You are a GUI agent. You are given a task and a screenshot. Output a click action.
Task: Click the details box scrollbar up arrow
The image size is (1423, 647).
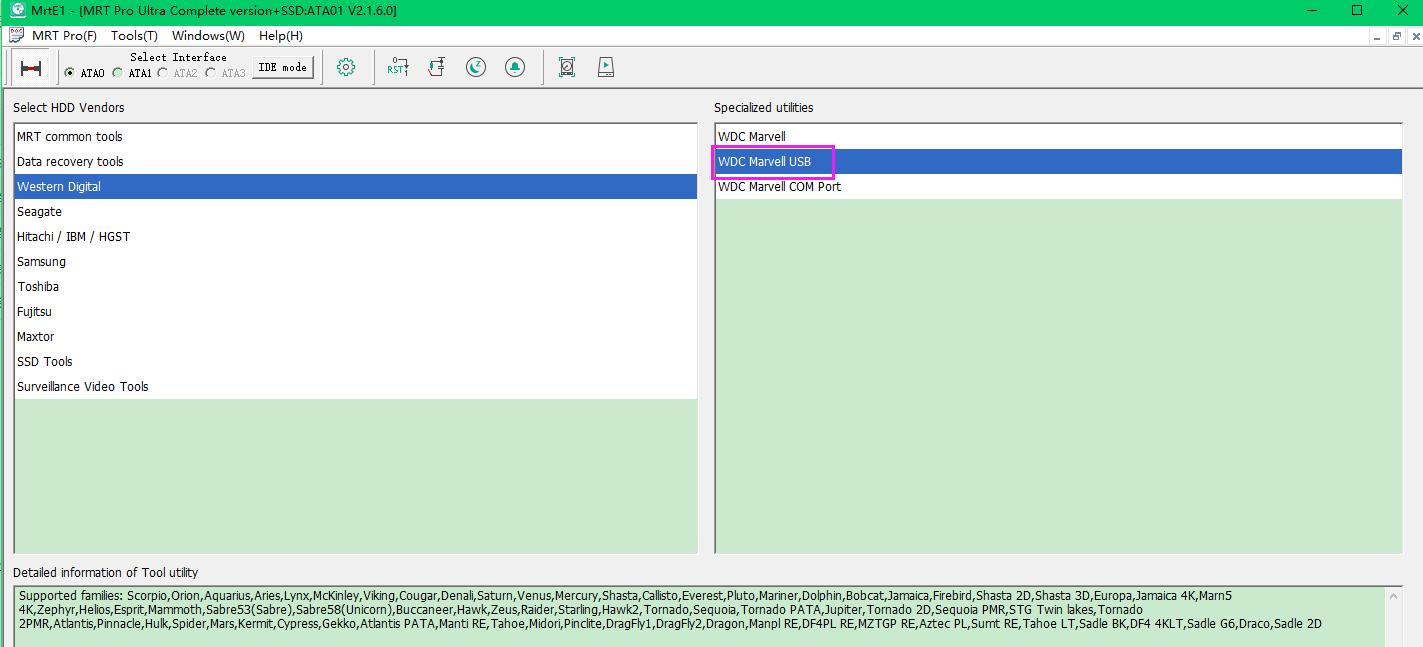click(1396, 597)
